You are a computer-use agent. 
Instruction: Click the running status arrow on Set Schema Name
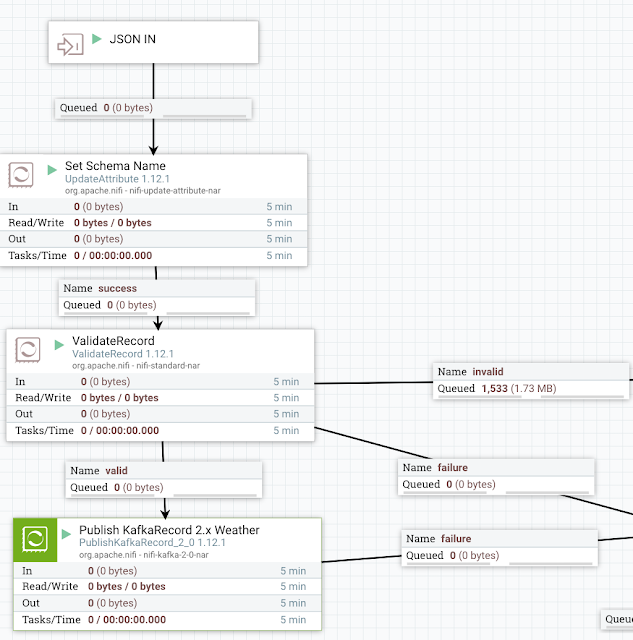pos(52,168)
